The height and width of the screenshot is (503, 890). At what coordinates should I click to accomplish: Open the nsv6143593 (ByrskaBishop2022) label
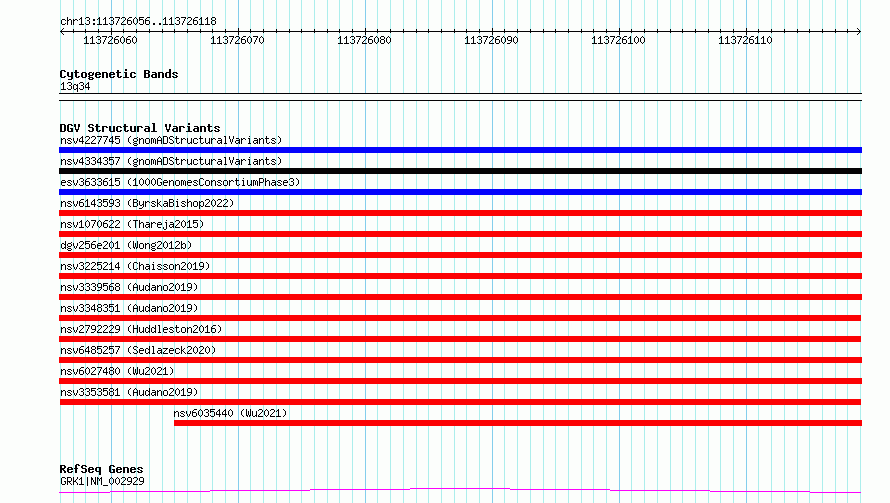tap(147, 203)
